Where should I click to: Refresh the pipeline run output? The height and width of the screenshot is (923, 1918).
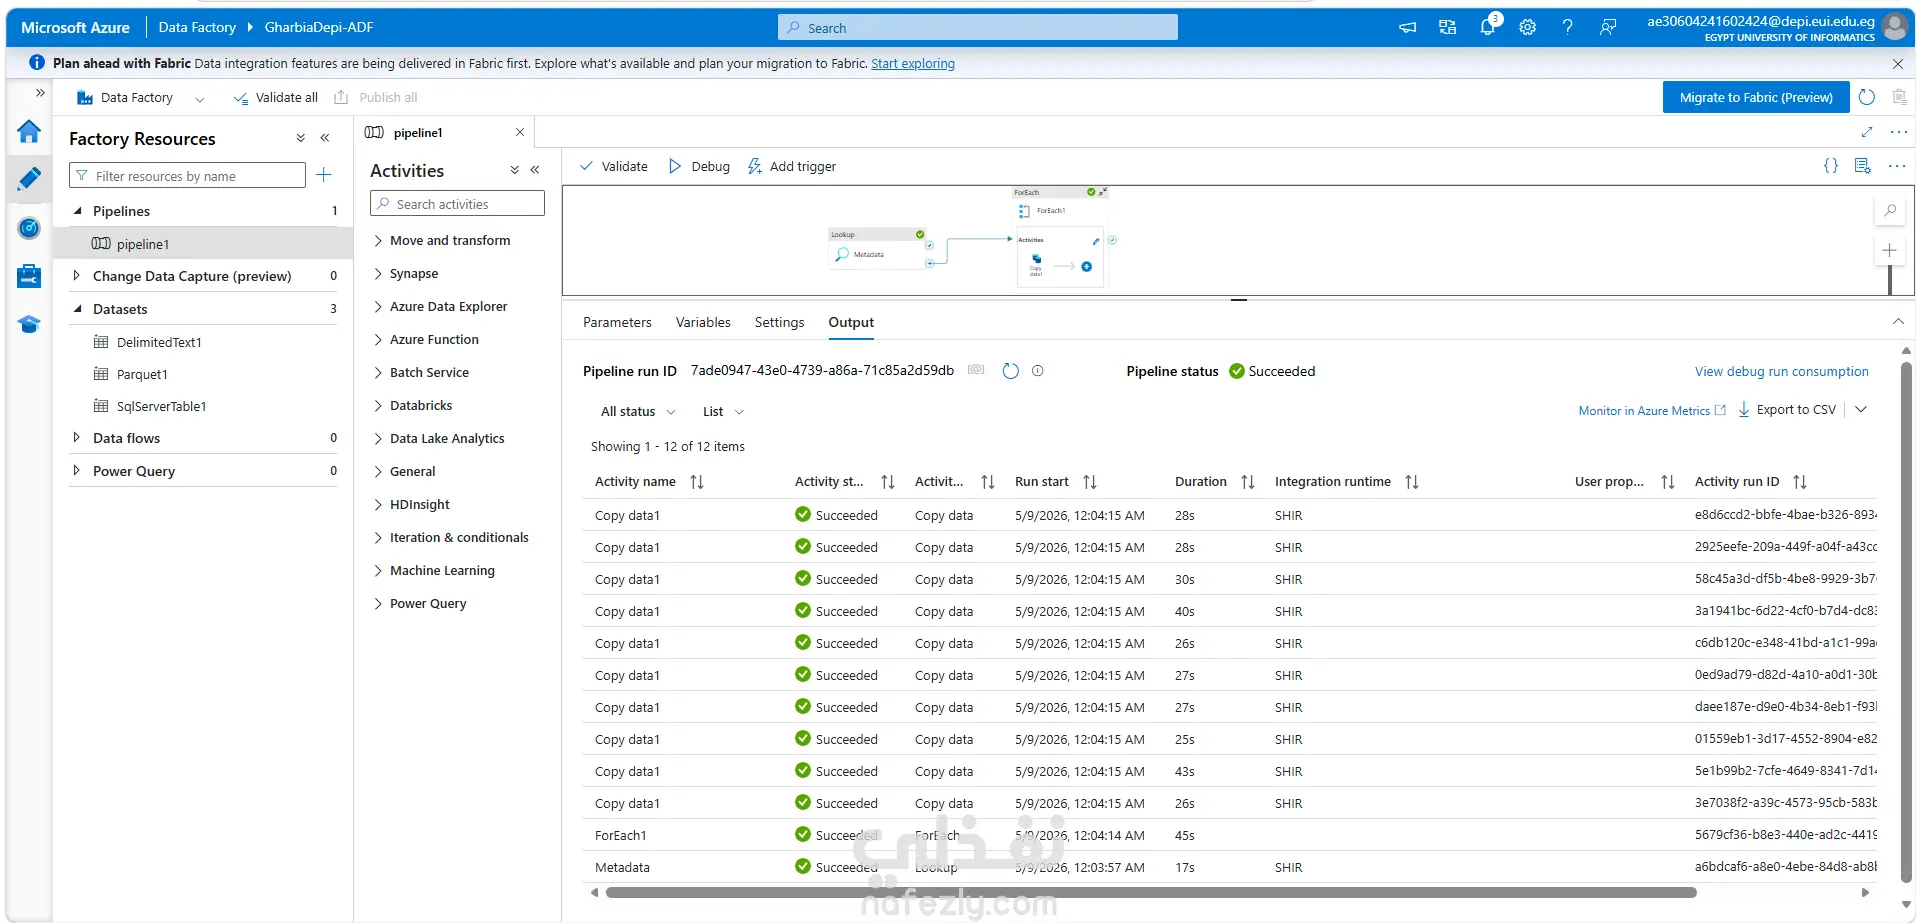click(1010, 371)
